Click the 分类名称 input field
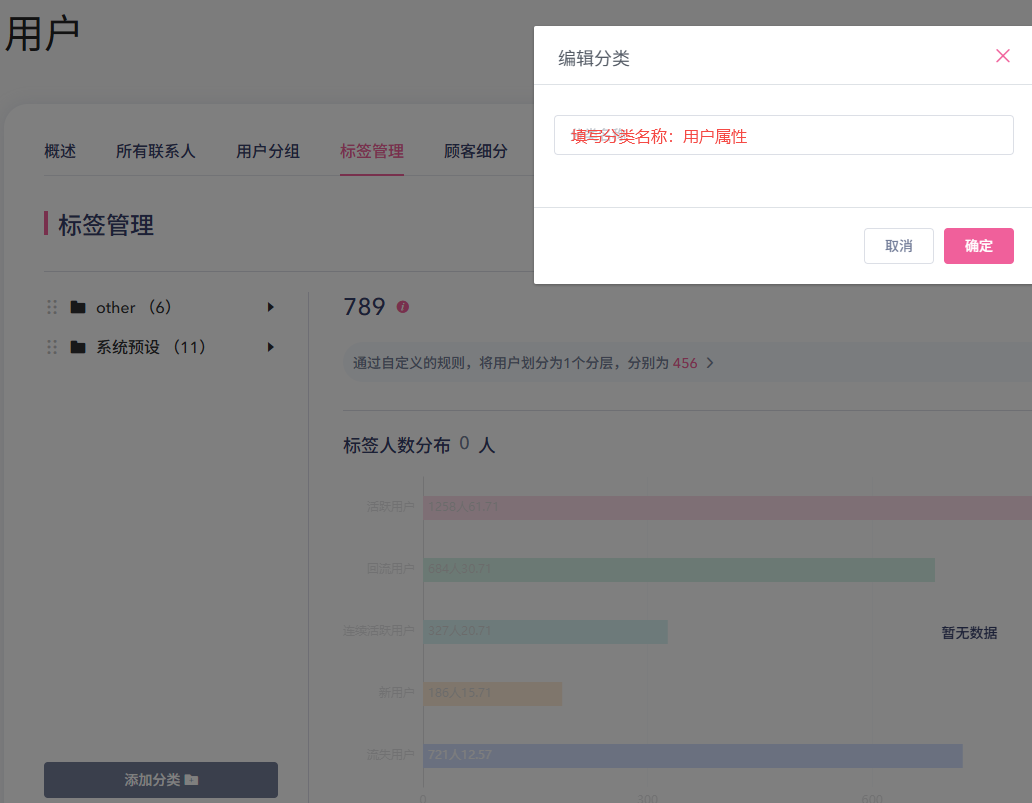Image resolution: width=1032 pixels, height=803 pixels. tap(783, 136)
